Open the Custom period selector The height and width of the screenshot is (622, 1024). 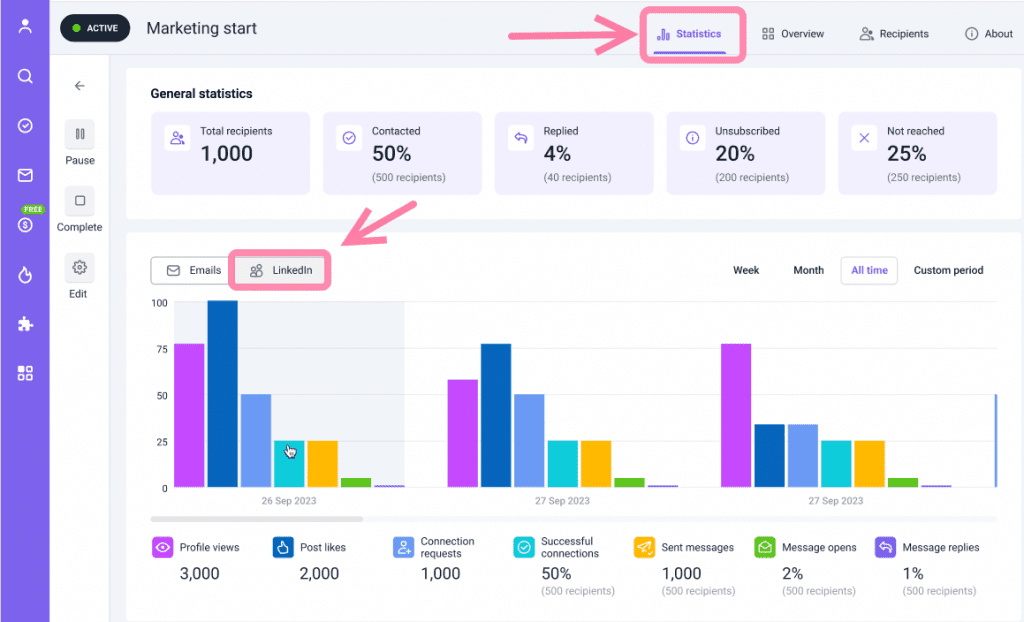pos(948,270)
